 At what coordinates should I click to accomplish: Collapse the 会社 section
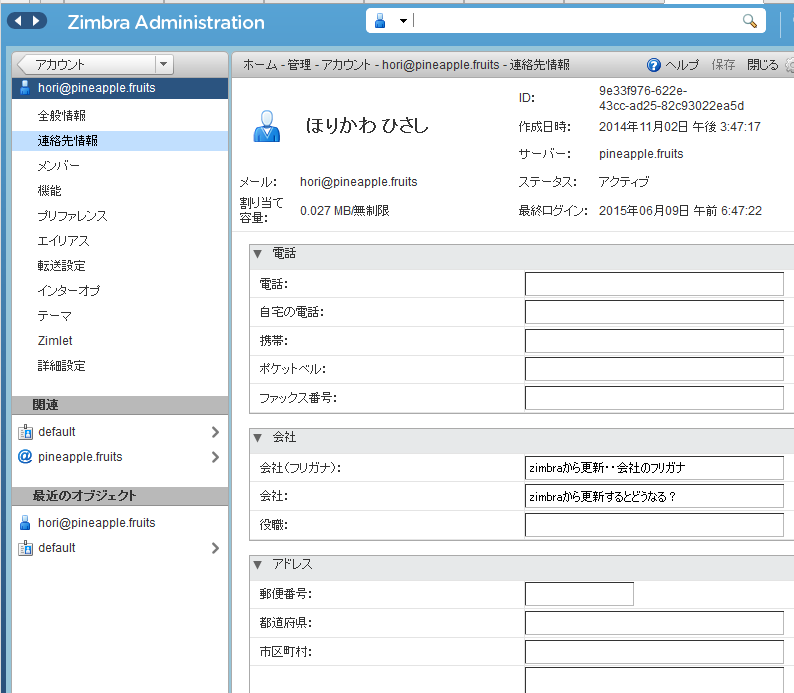point(258,438)
